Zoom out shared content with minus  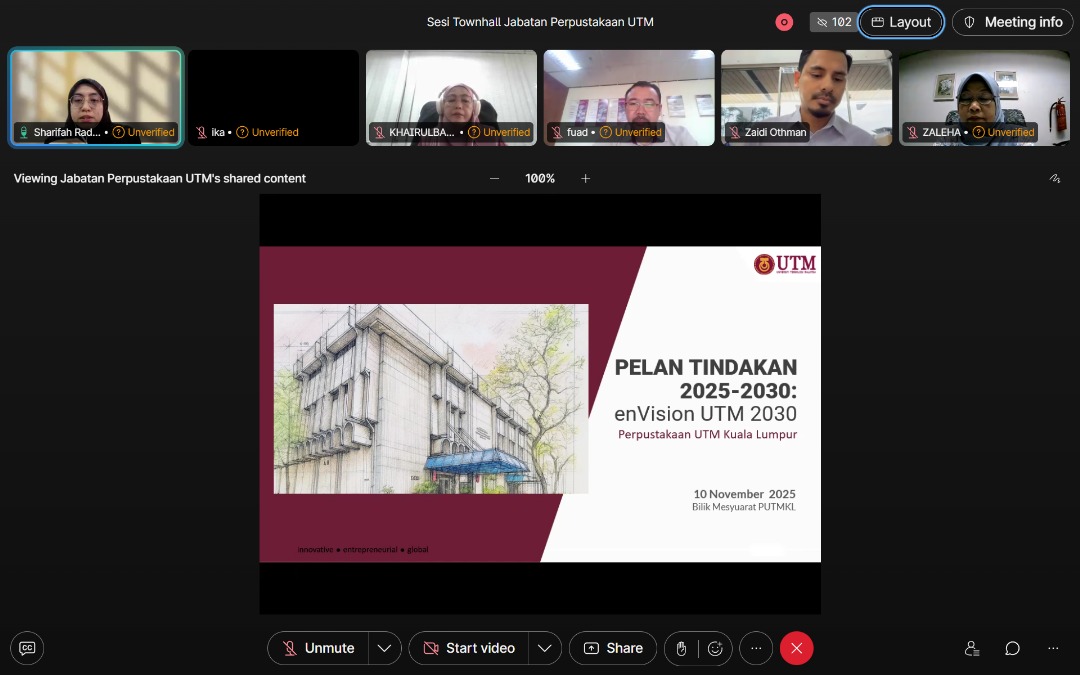point(494,179)
